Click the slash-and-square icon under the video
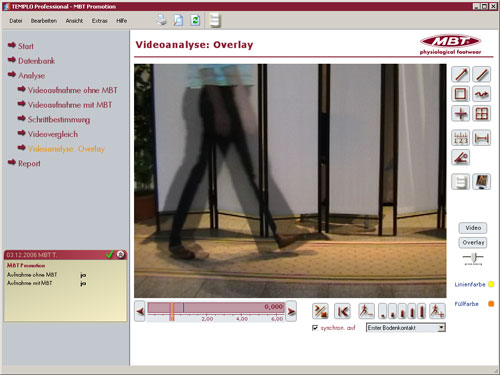This screenshot has height=375, width=500. tap(320, 311)
